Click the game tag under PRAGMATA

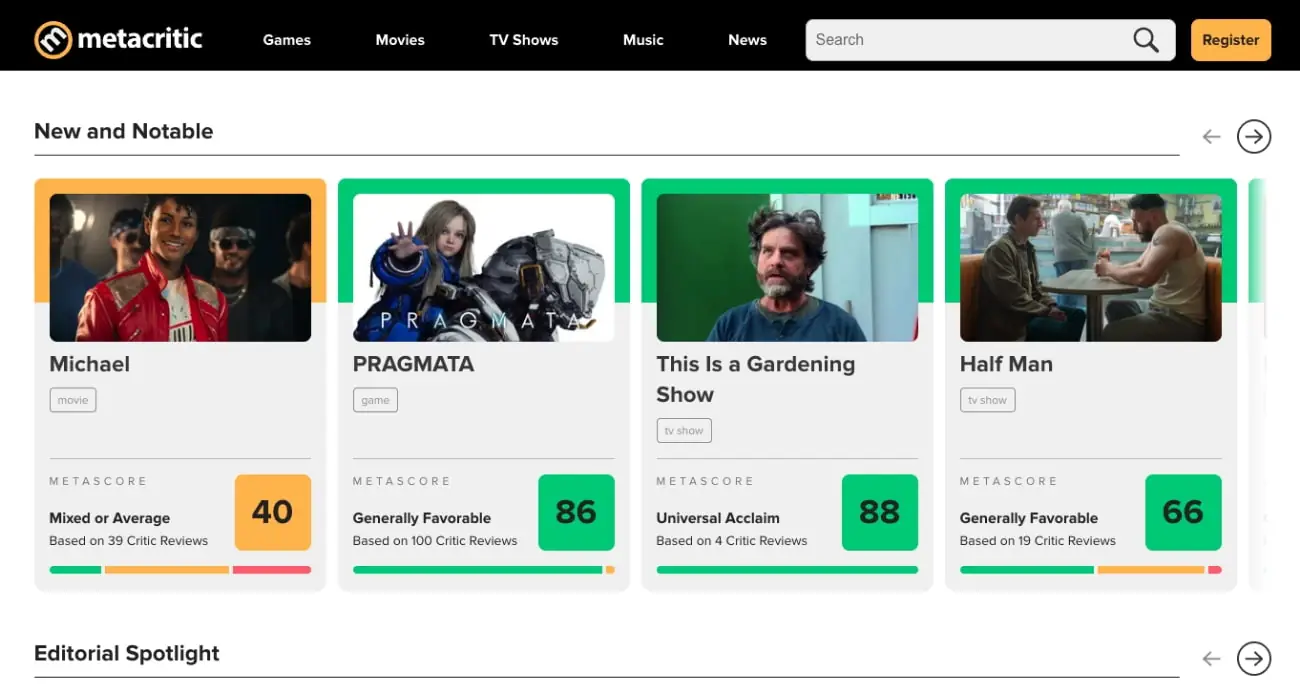coord(375,399)
